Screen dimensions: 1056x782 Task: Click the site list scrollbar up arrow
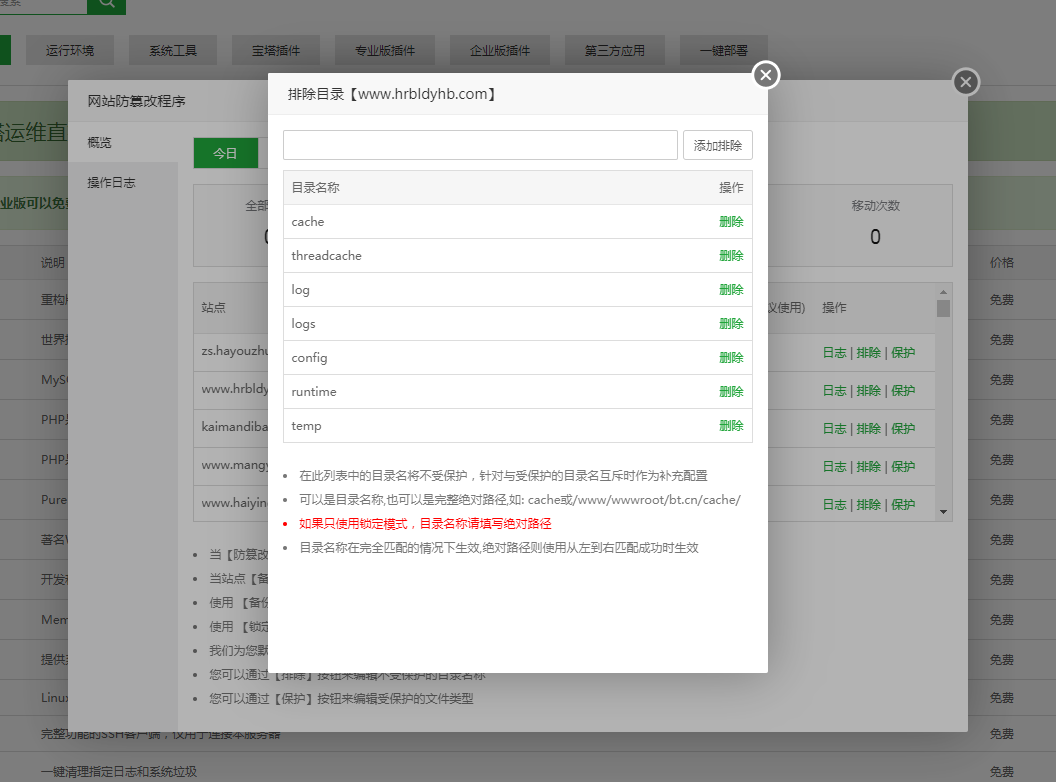pos(944,292)
